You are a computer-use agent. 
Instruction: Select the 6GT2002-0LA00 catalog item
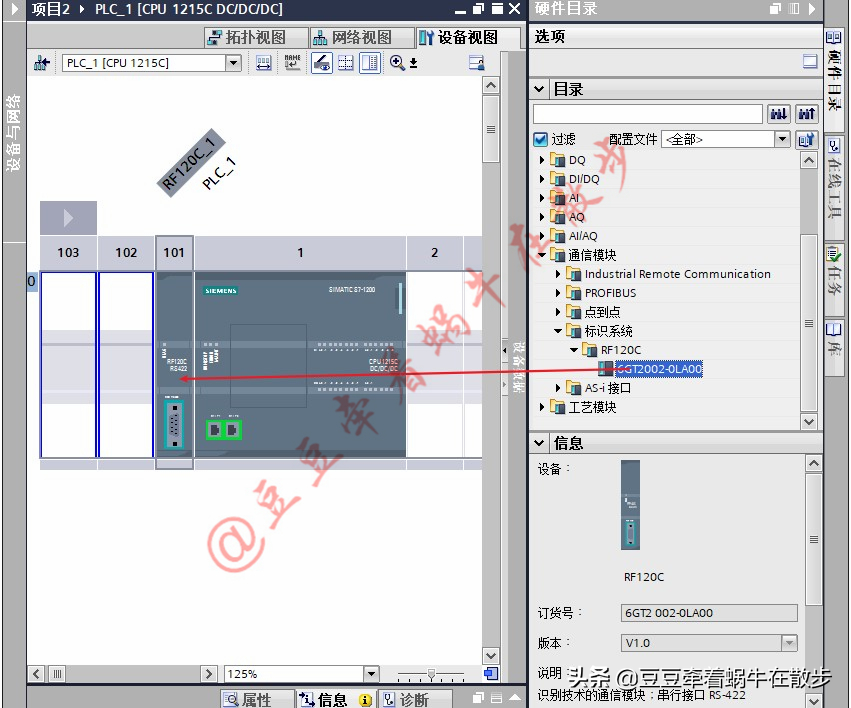658,369
